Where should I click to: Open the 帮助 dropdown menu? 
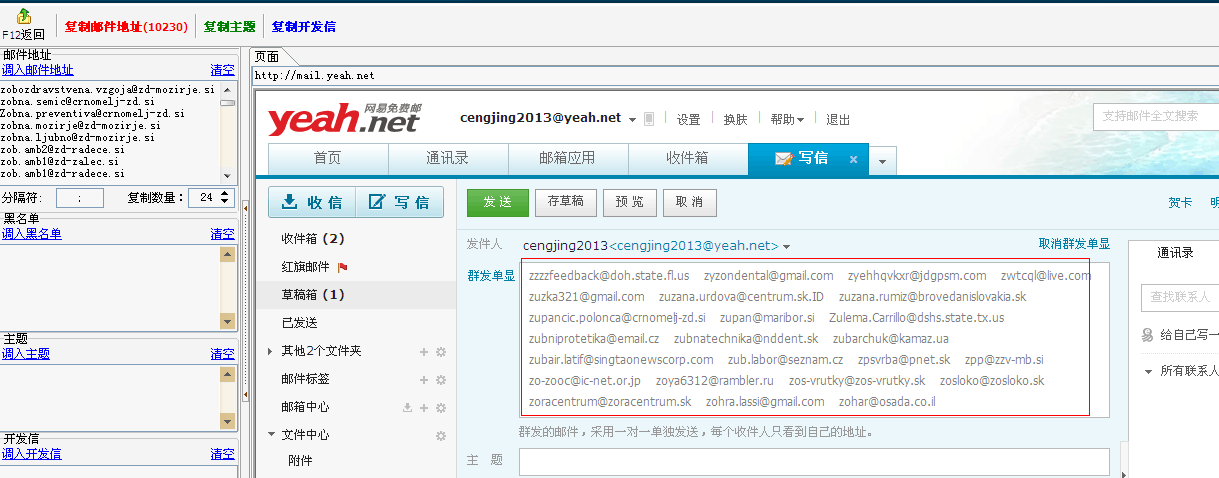(x=787, y=119)
